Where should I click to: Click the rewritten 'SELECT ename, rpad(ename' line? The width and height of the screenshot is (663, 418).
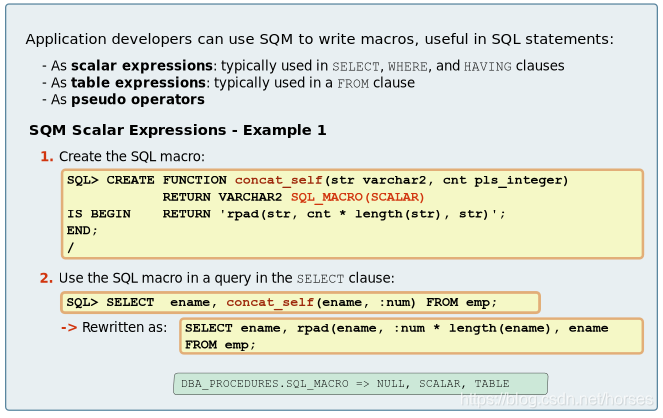click(397, 328)
